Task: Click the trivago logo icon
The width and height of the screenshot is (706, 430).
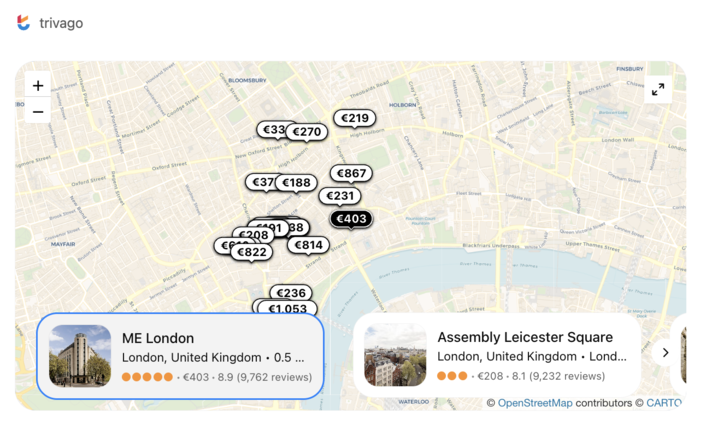Action: coord(24,23)
